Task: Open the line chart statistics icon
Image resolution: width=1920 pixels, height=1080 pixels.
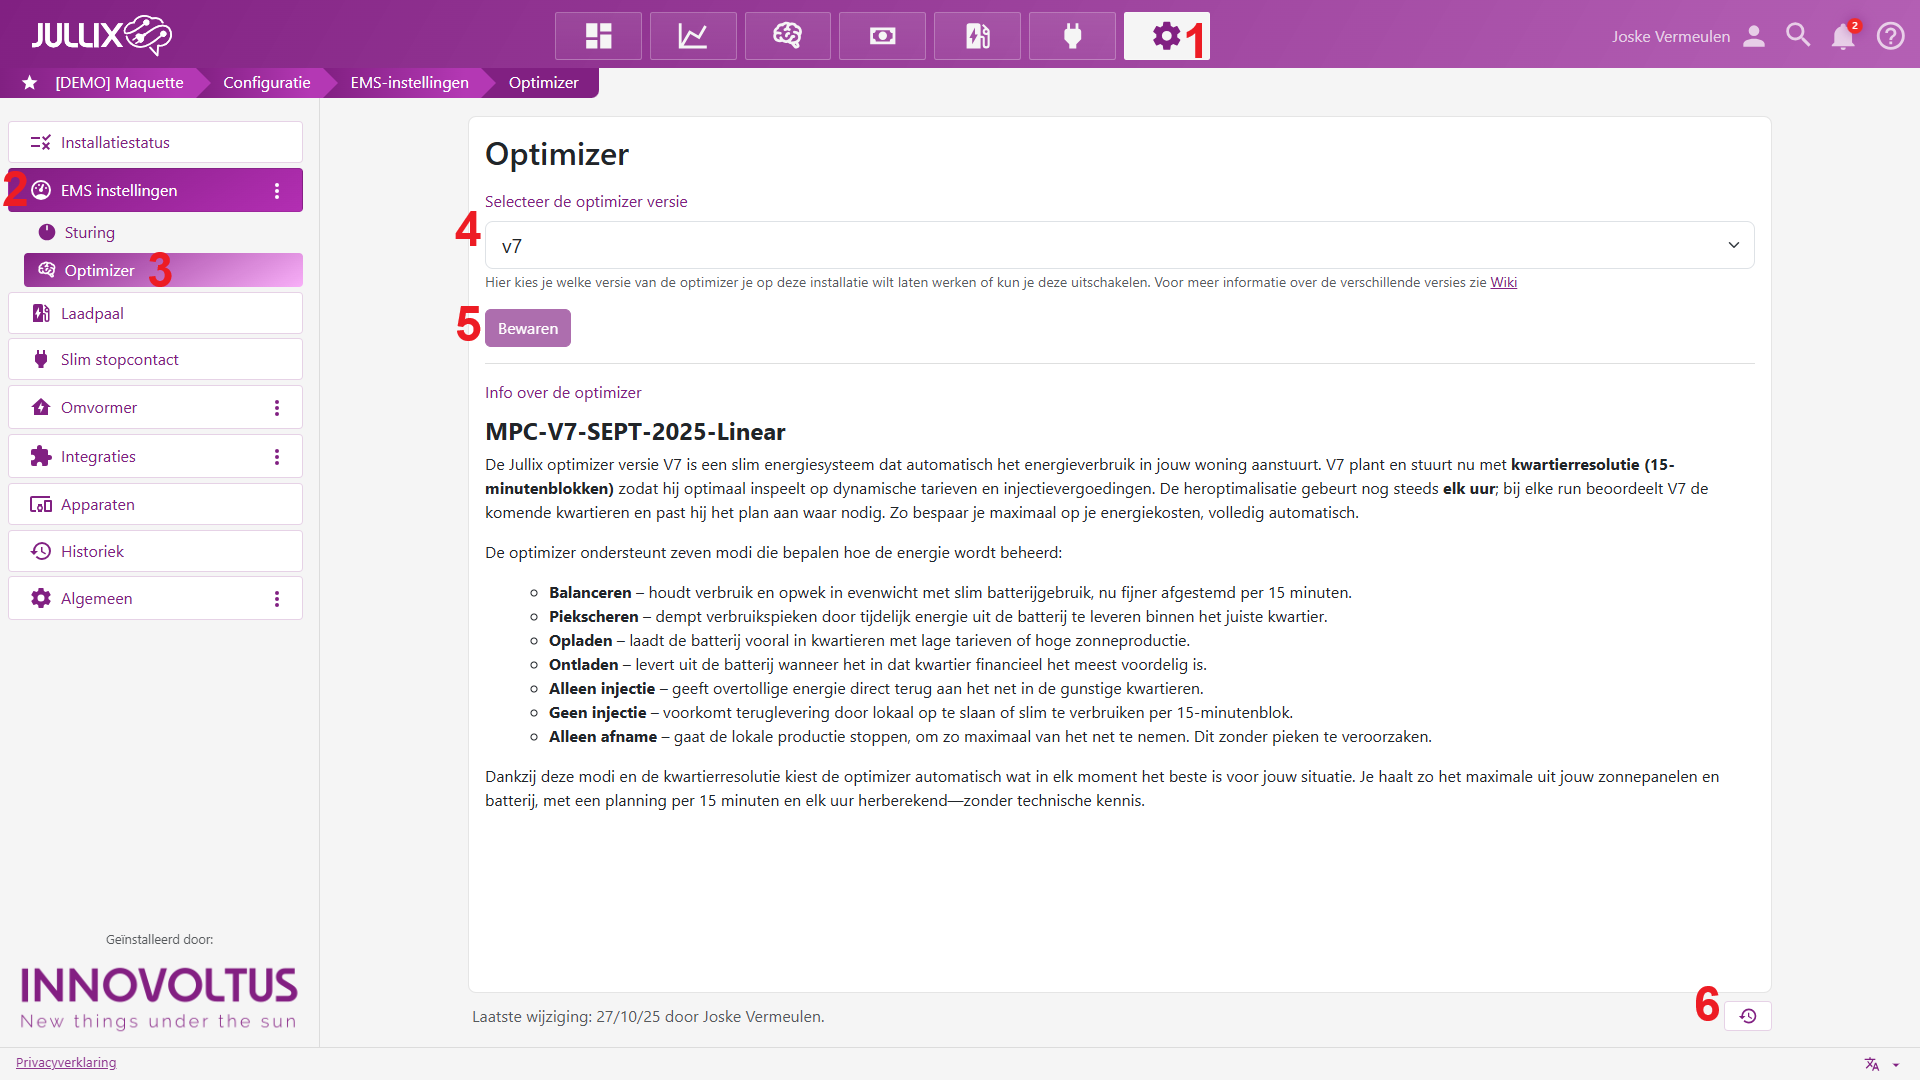Action: tap(693, 36)
